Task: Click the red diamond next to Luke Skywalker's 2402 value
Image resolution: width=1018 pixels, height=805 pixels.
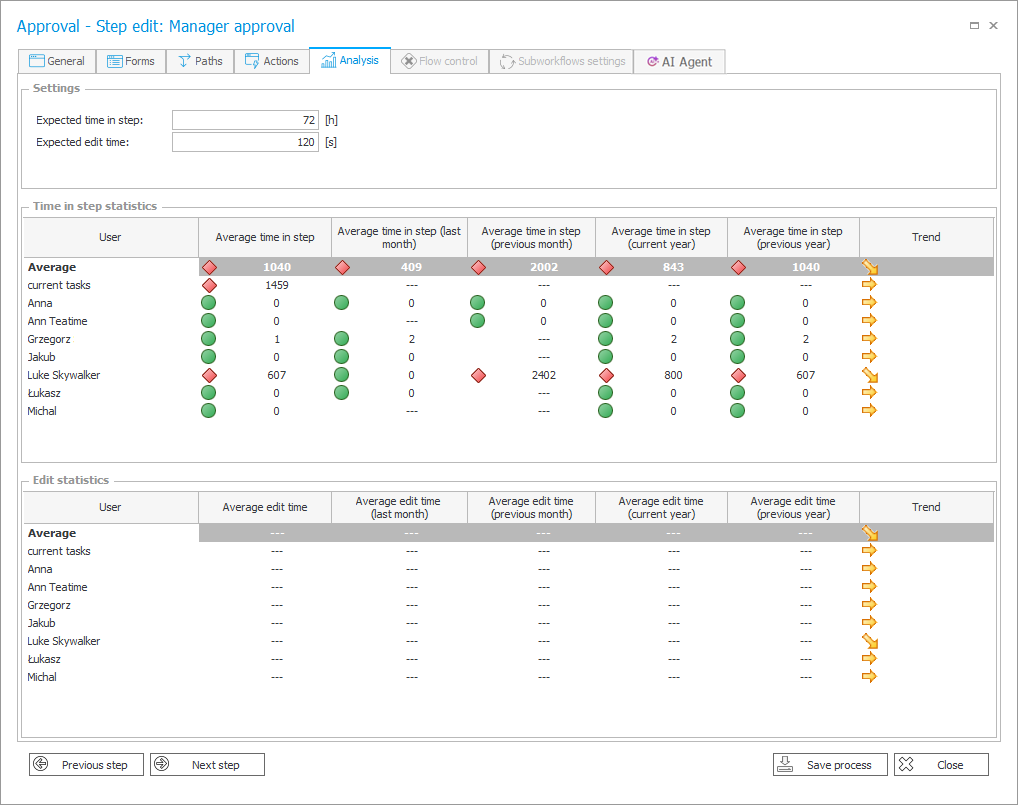Action: point(478,375)
